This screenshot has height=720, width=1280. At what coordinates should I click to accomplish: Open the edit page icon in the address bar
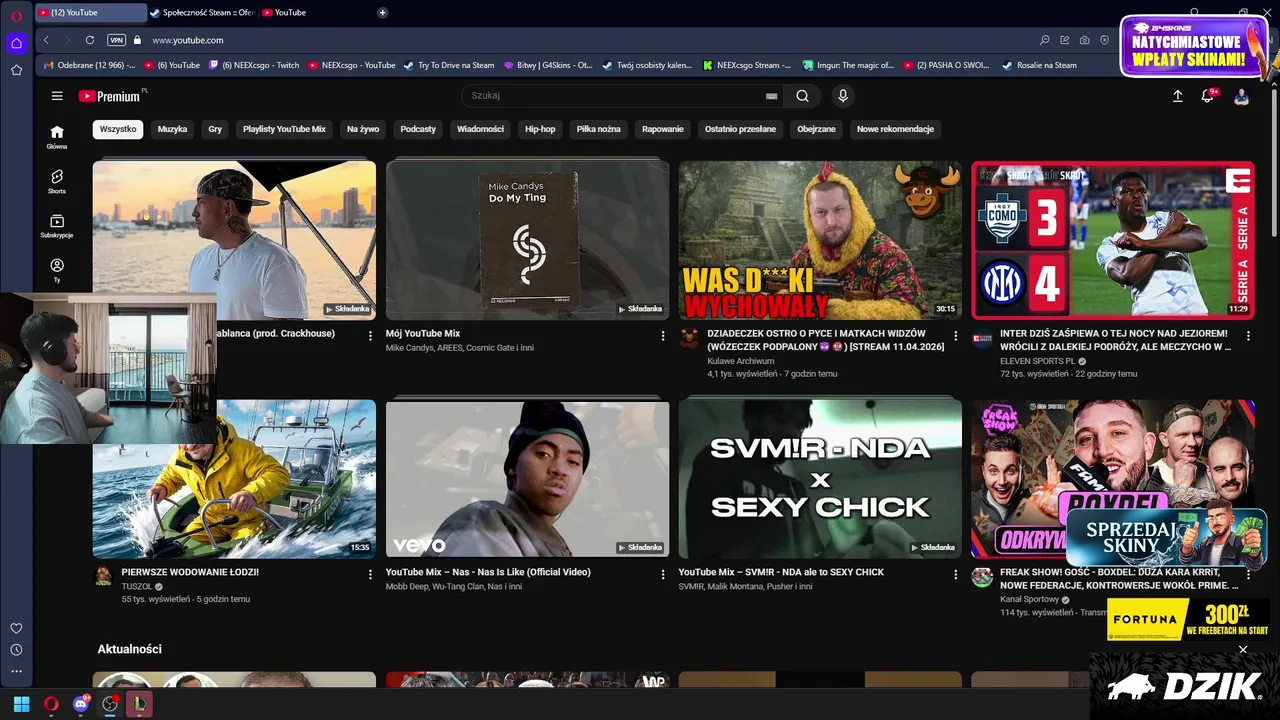coord(1065,40)
